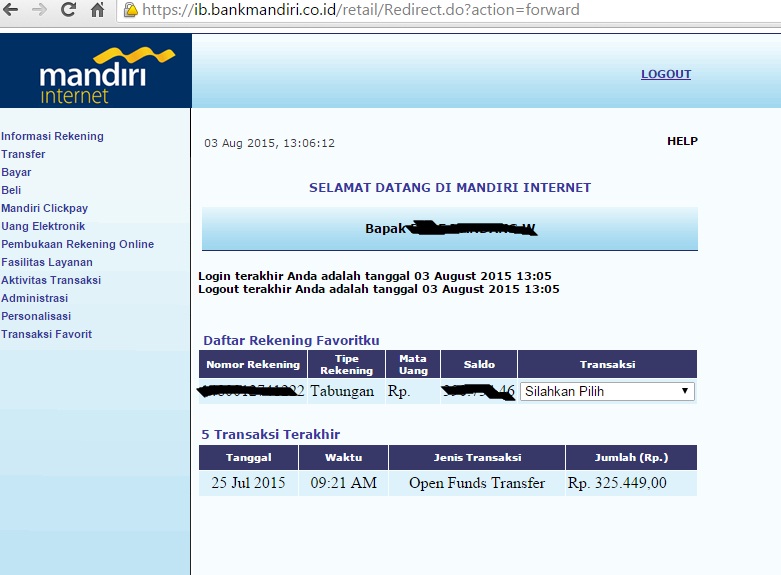
Task: Click the Mata Uang column header
Action: [413, 364]
